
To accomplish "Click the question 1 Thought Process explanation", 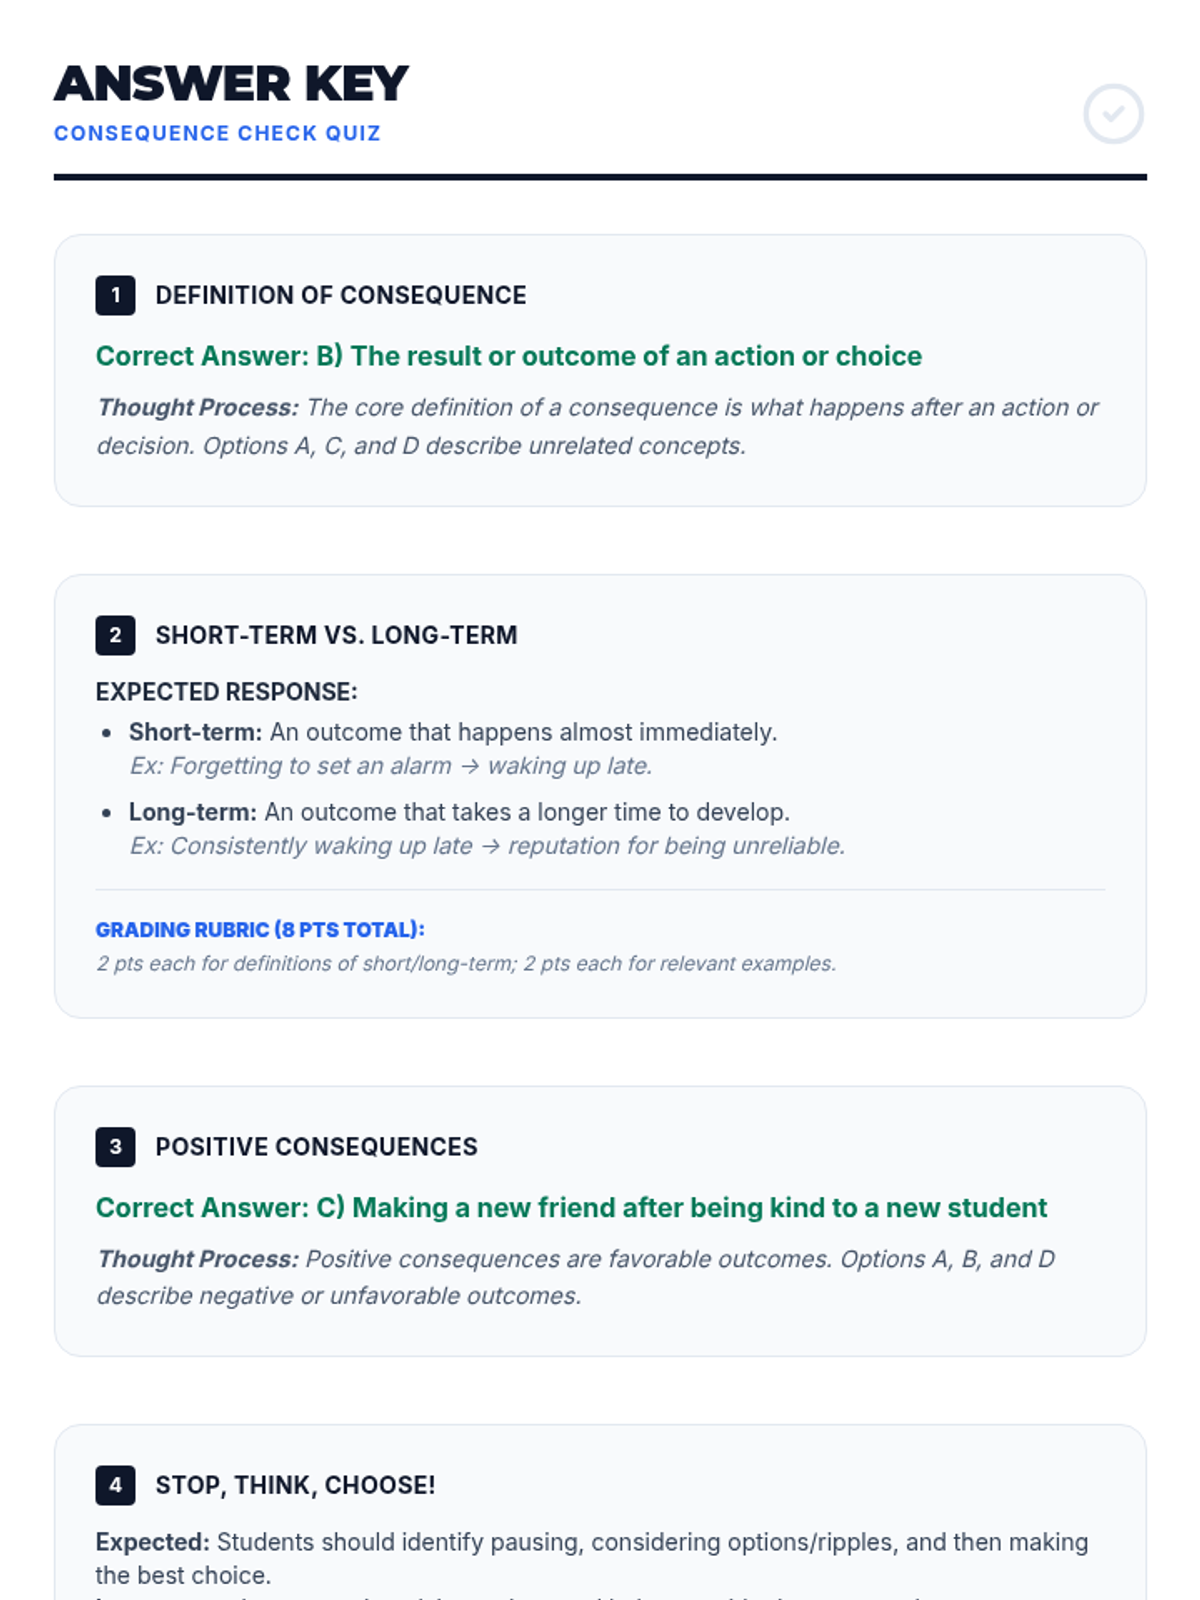I will pos(597,427).
